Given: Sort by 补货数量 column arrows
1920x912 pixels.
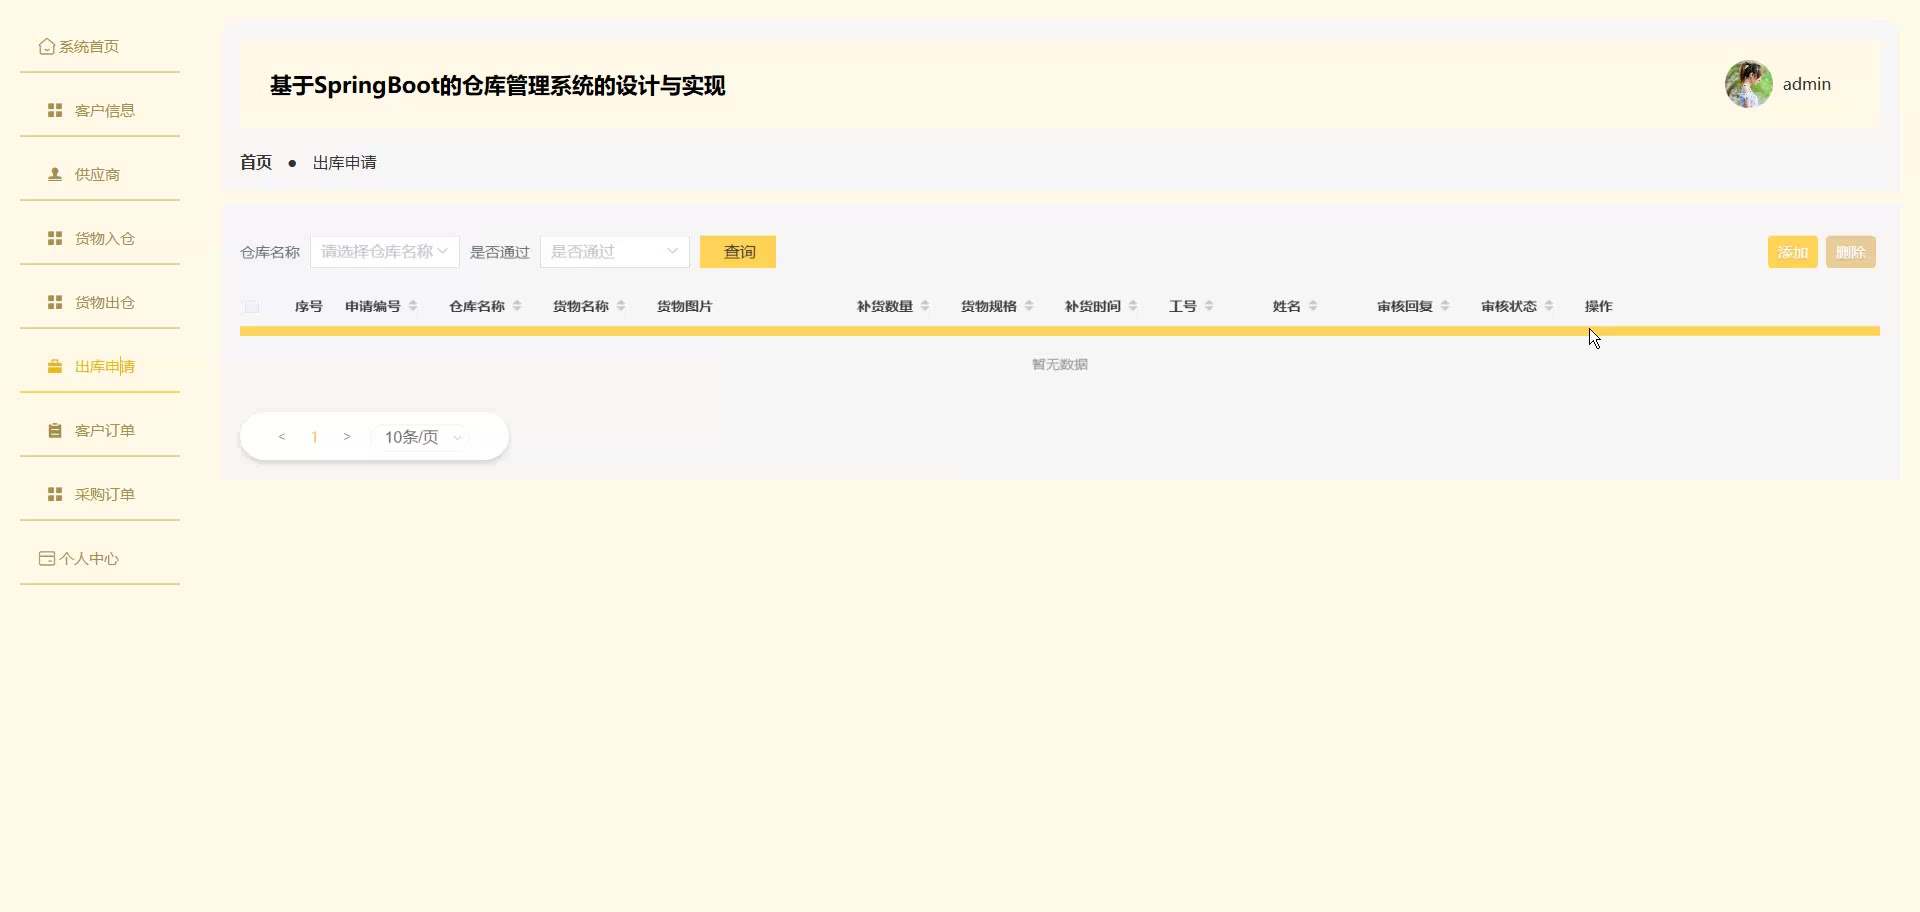Looking at the screenshot, I should coord(925,306).
